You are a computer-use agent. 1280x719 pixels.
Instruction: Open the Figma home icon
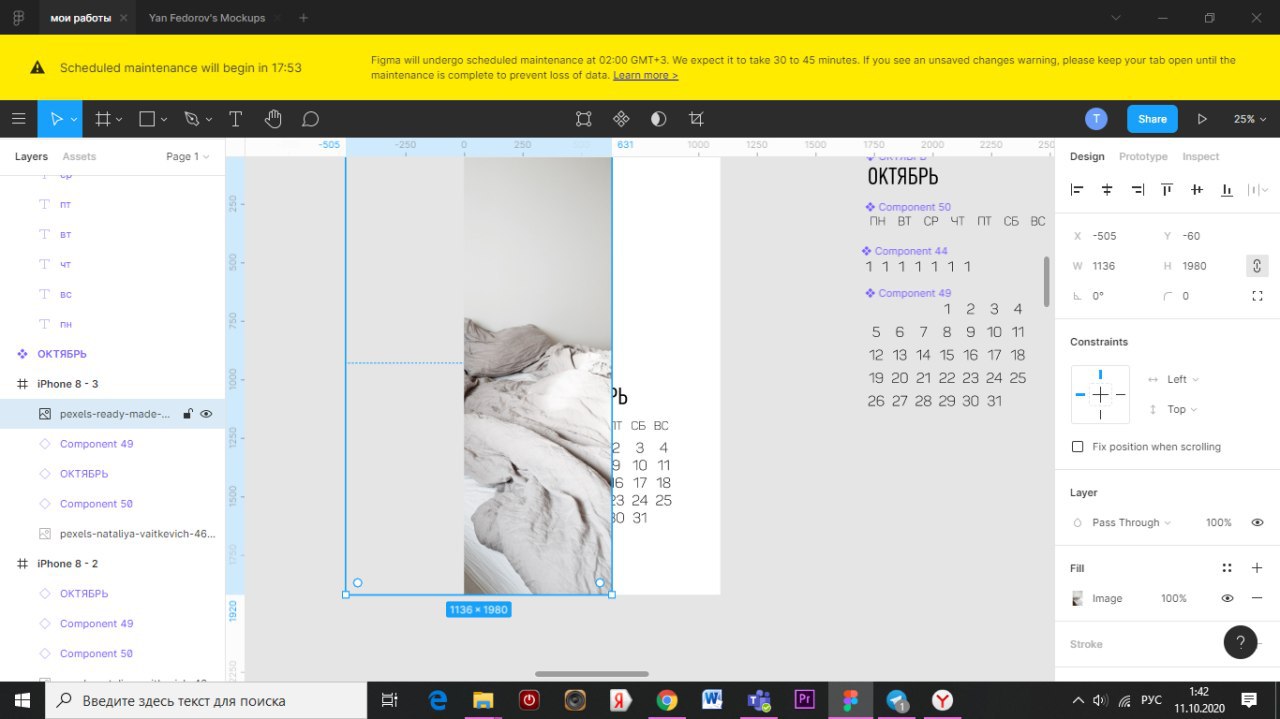(18, 17)
